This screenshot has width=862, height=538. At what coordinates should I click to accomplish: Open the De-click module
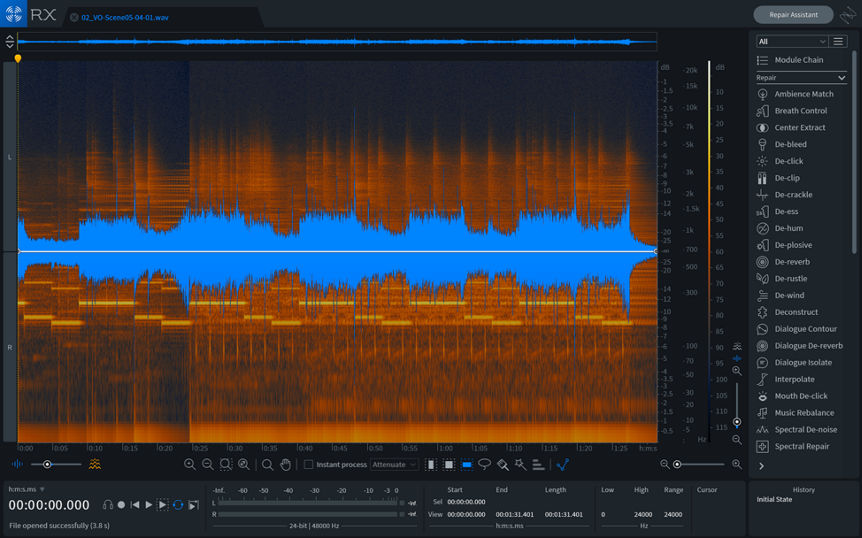click(x=788, y=161)
